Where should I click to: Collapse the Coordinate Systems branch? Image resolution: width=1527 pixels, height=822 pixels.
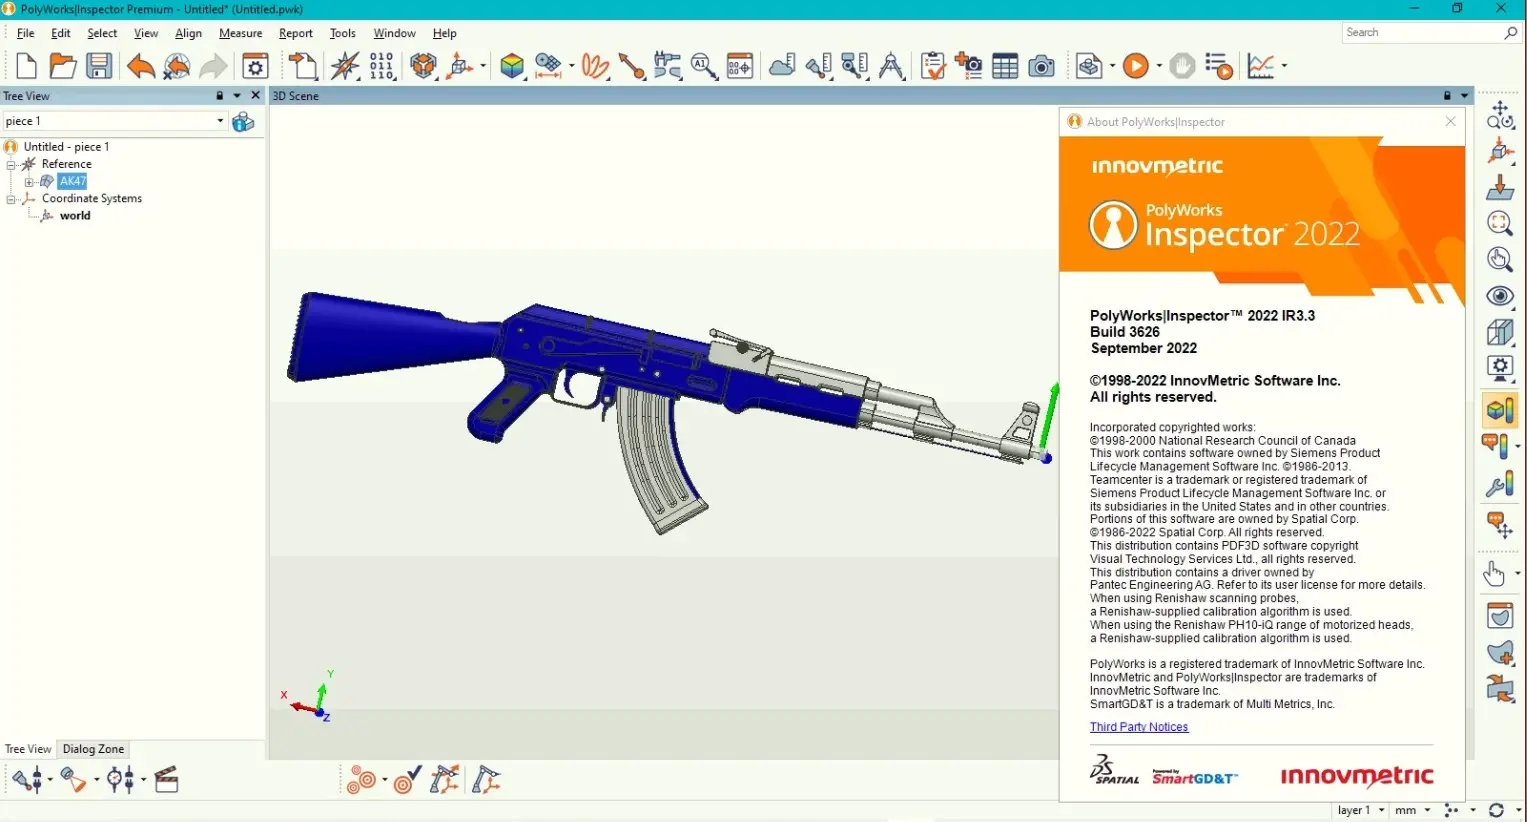tap(12, 199)
